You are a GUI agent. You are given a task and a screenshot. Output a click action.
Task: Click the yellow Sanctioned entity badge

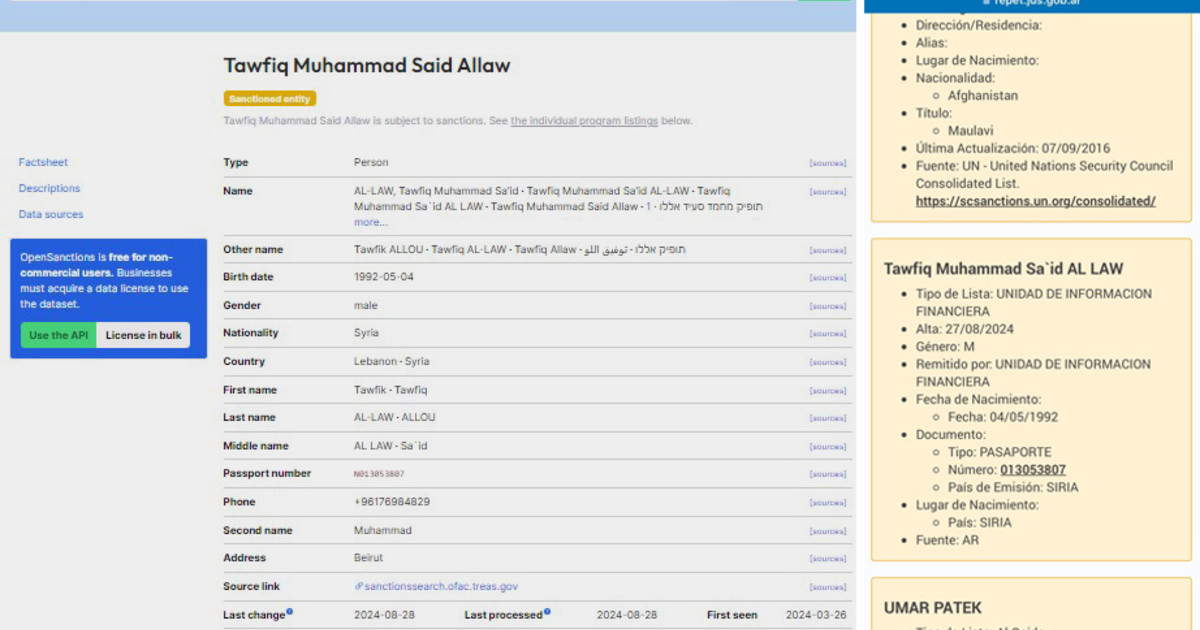click(x=270, y=99)
